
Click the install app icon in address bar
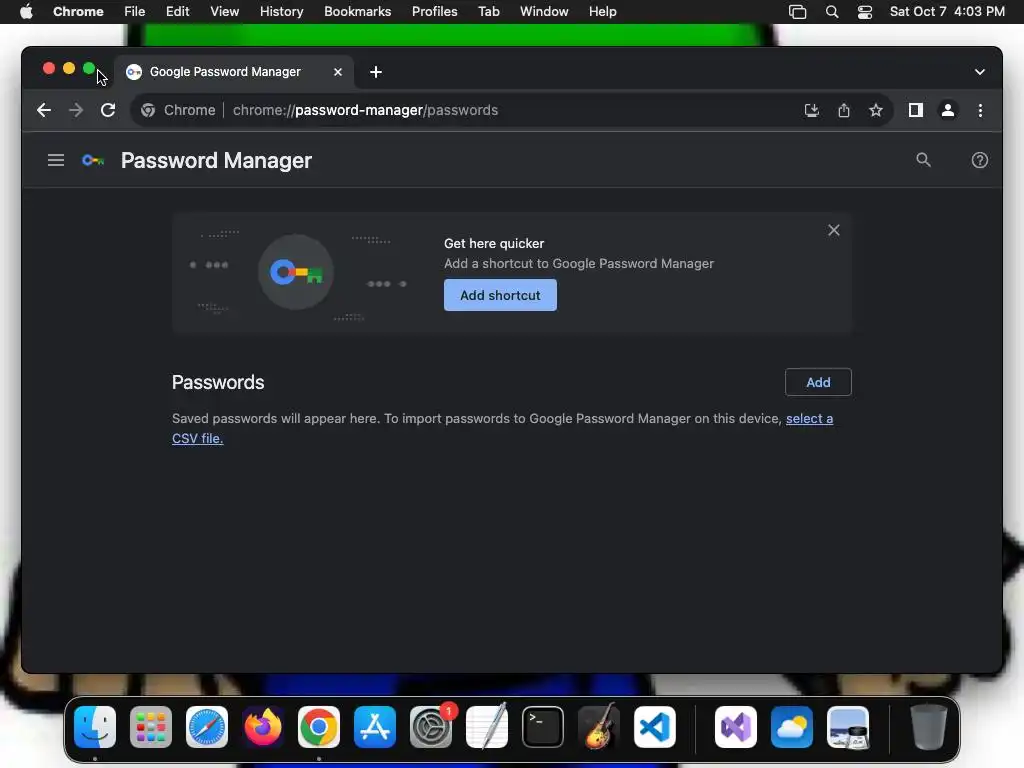(x=811, y=110)
